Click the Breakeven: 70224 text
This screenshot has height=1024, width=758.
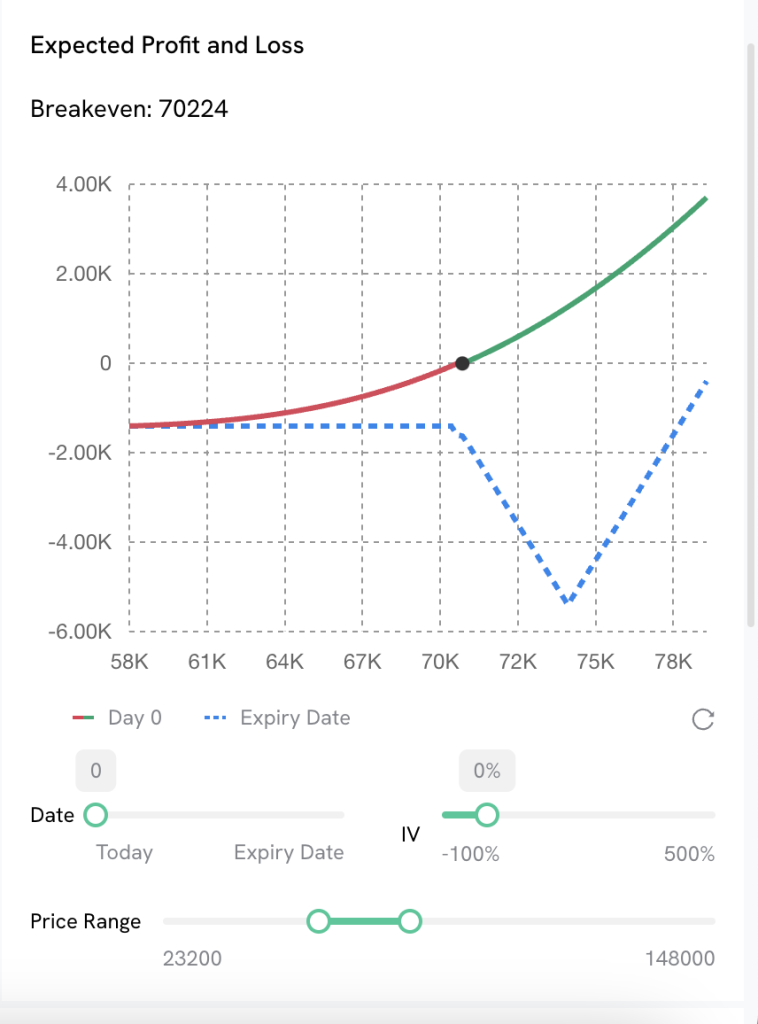point(129,108)
